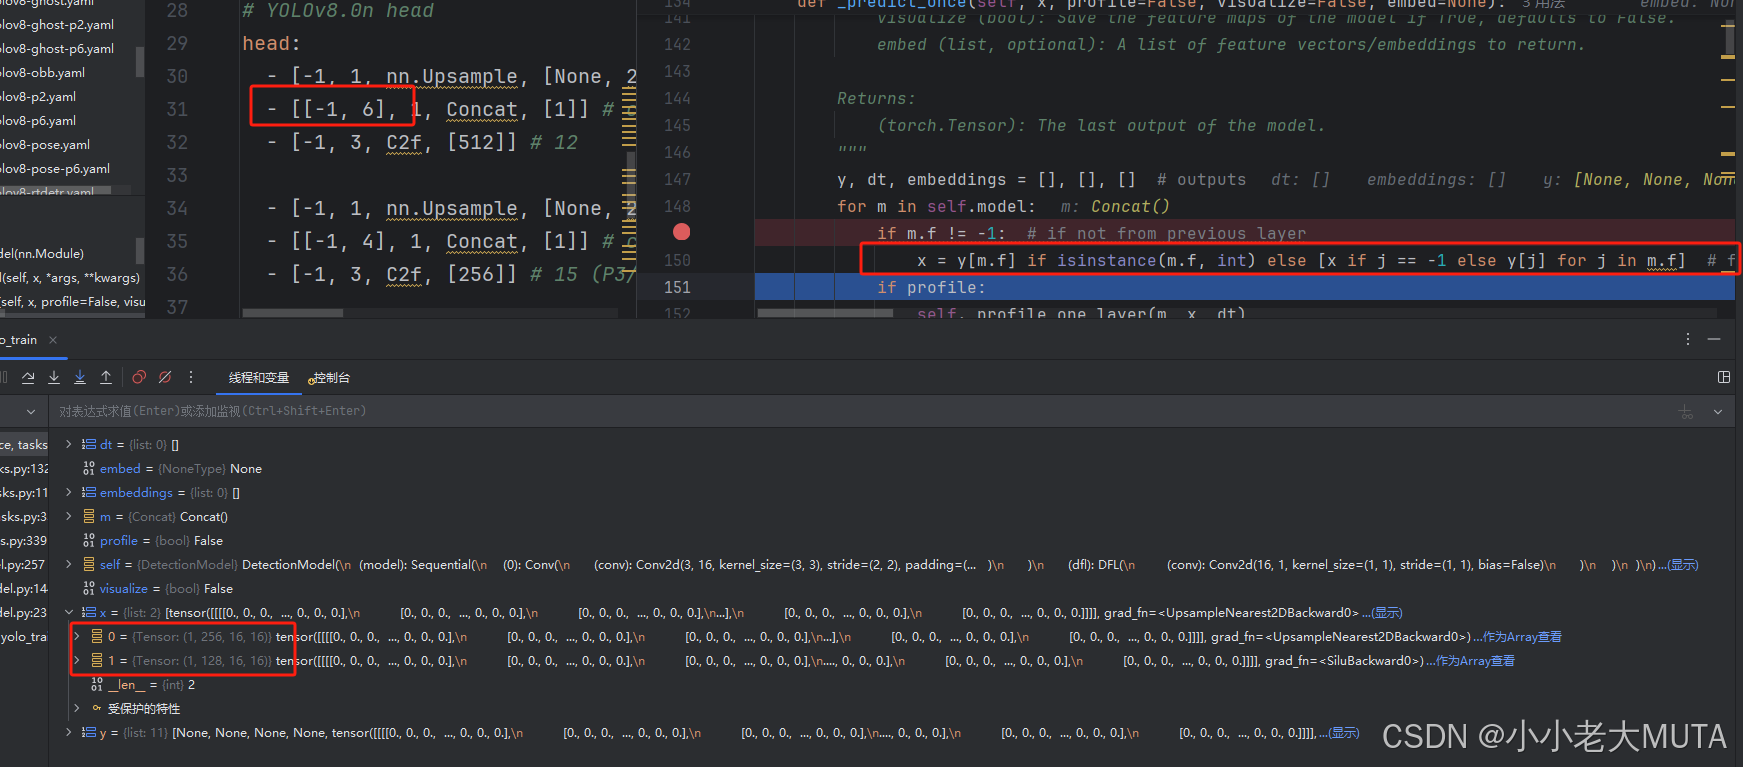Open yolov8-p2.yaml in project tree

[38, 96]
